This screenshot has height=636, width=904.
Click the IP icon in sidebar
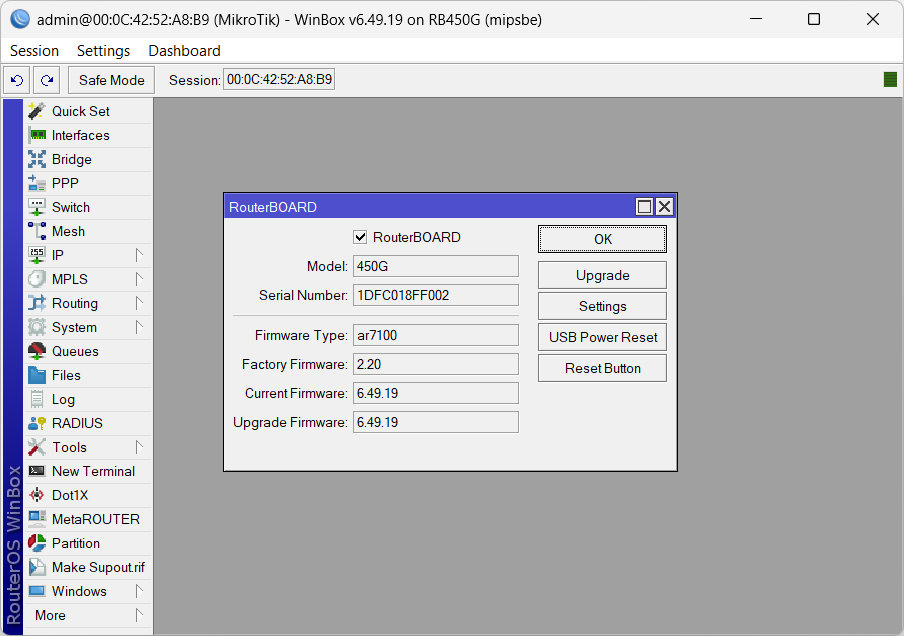click(x=37, y=255)
